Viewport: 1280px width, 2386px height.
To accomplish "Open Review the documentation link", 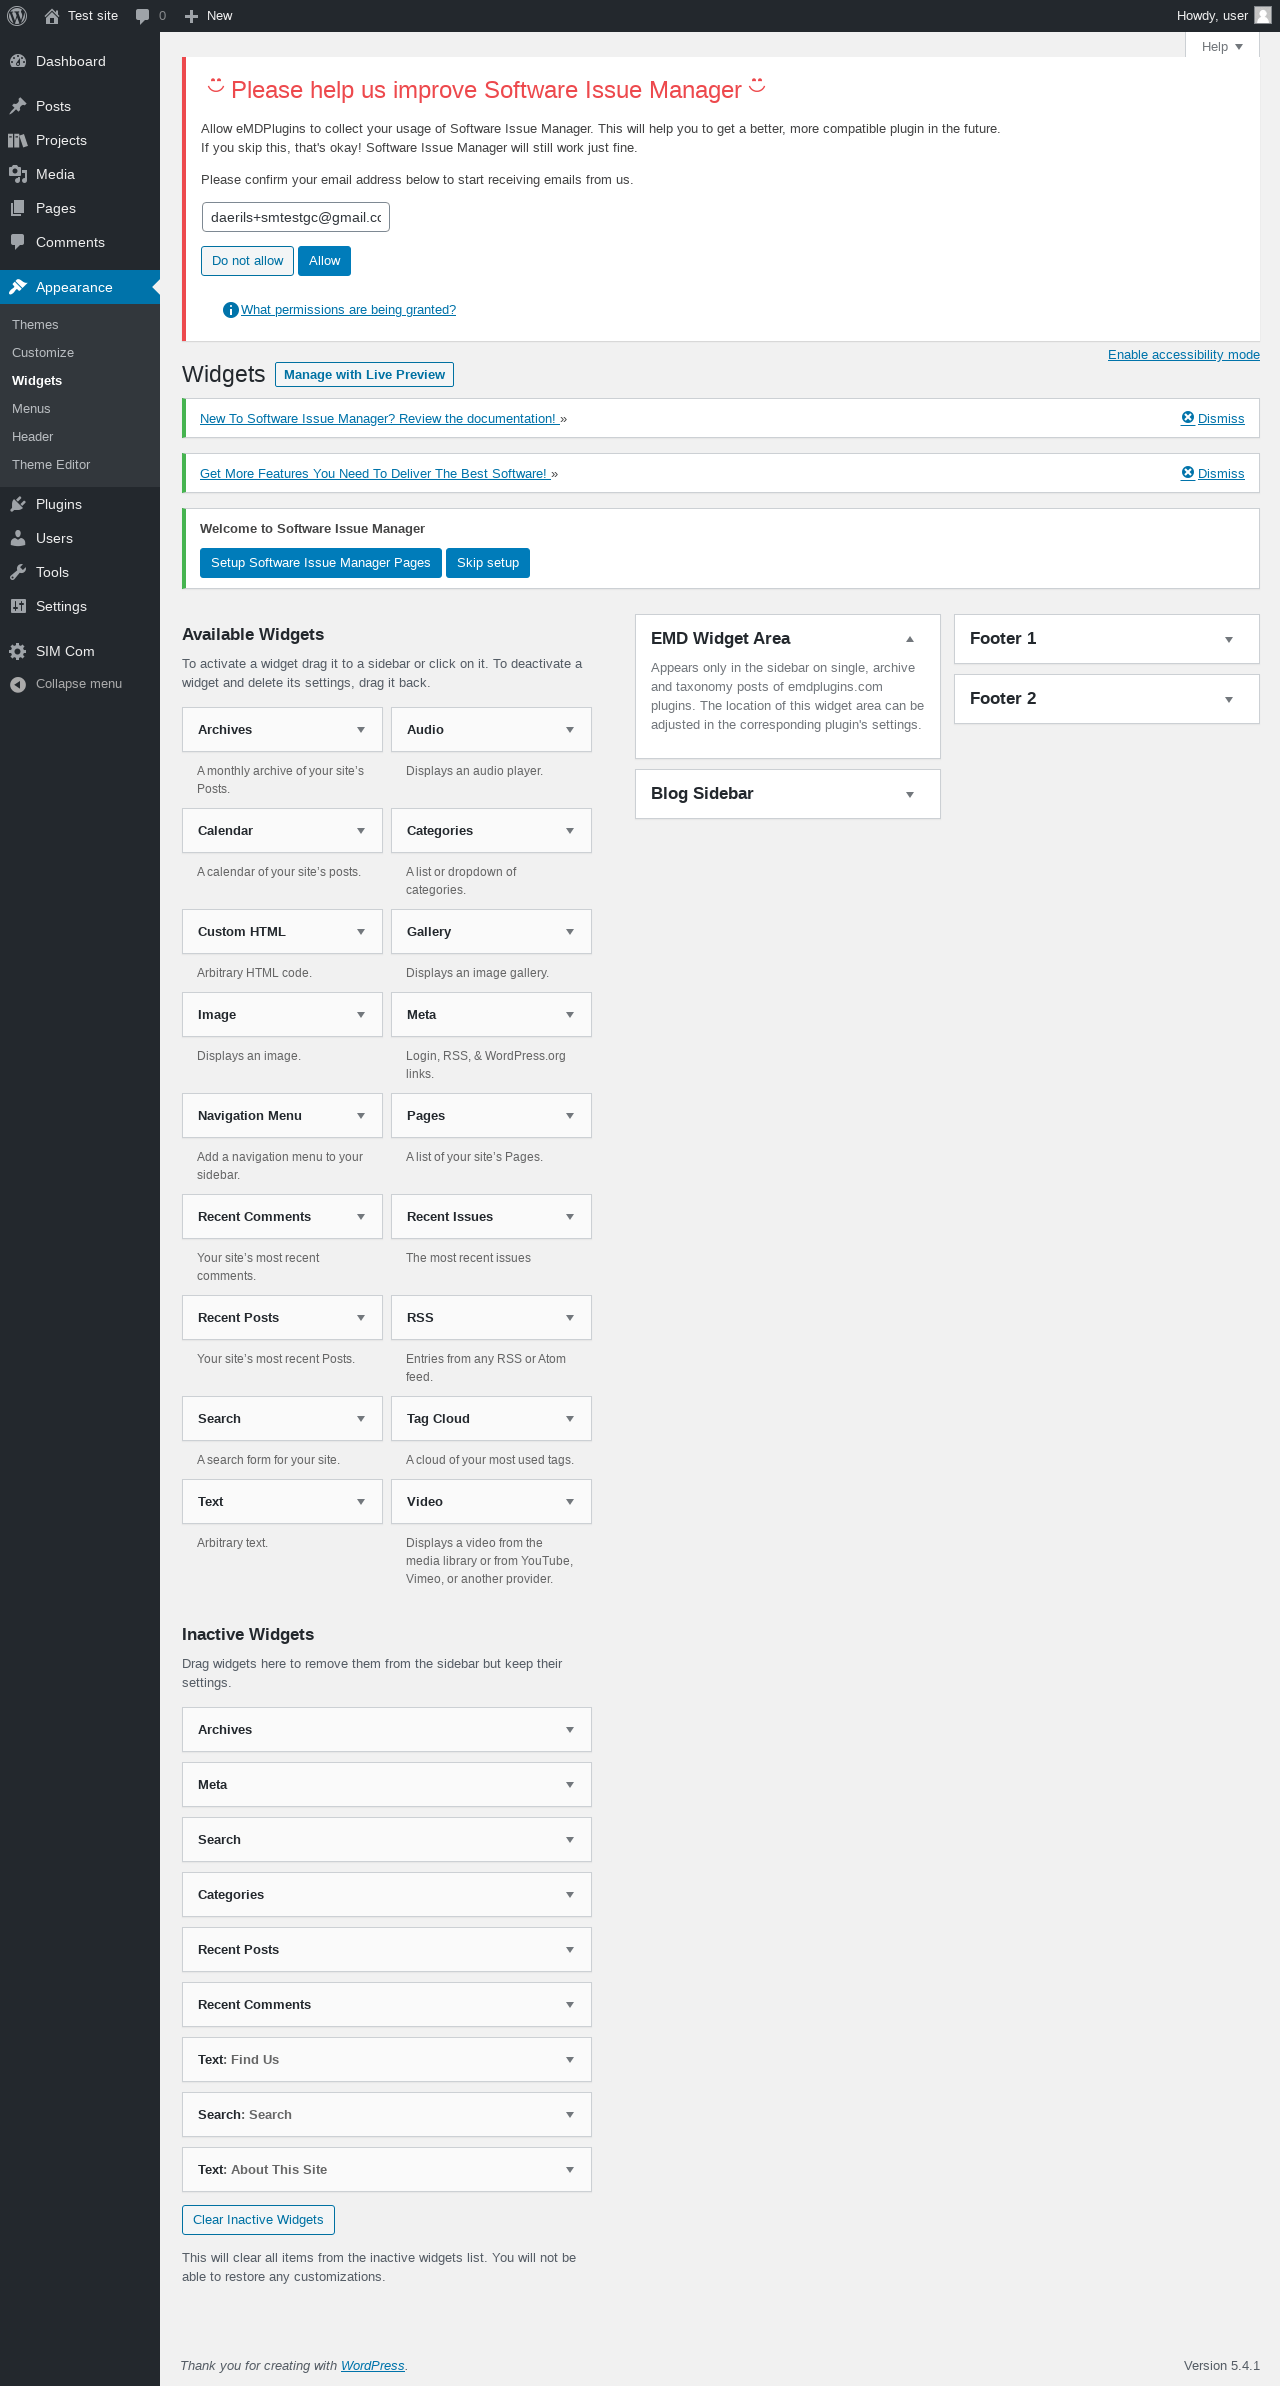I will [x=379, y=419].
